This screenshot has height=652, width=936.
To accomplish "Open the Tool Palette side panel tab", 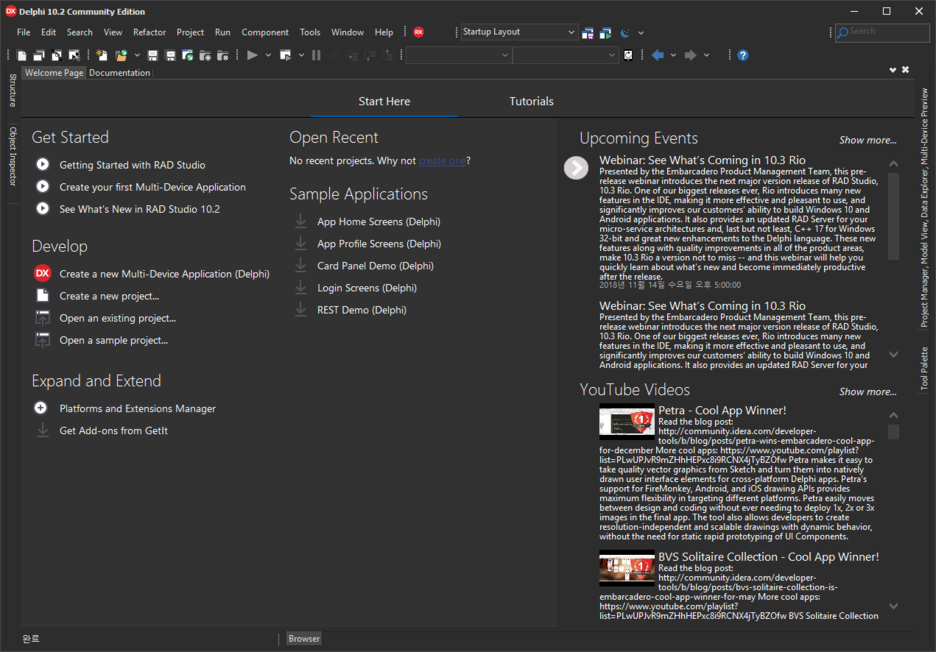I will (924, 368).
